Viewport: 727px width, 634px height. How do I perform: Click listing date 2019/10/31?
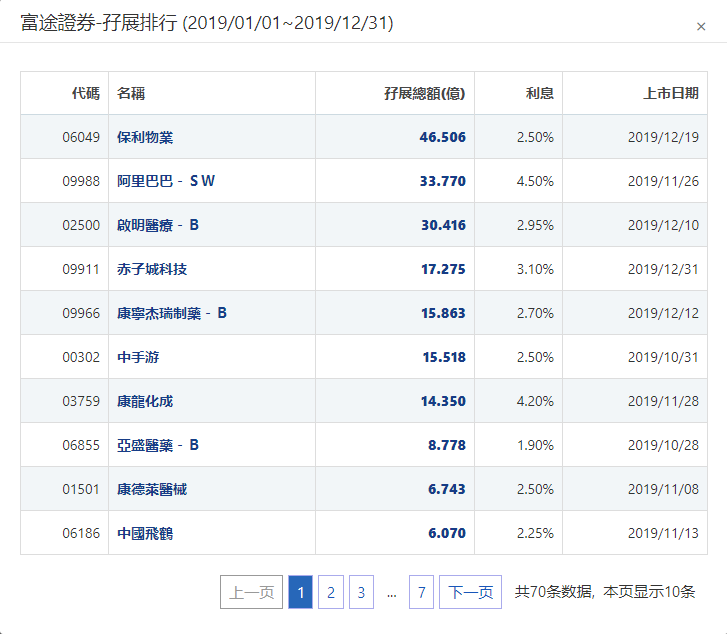(x=663, y=357)
